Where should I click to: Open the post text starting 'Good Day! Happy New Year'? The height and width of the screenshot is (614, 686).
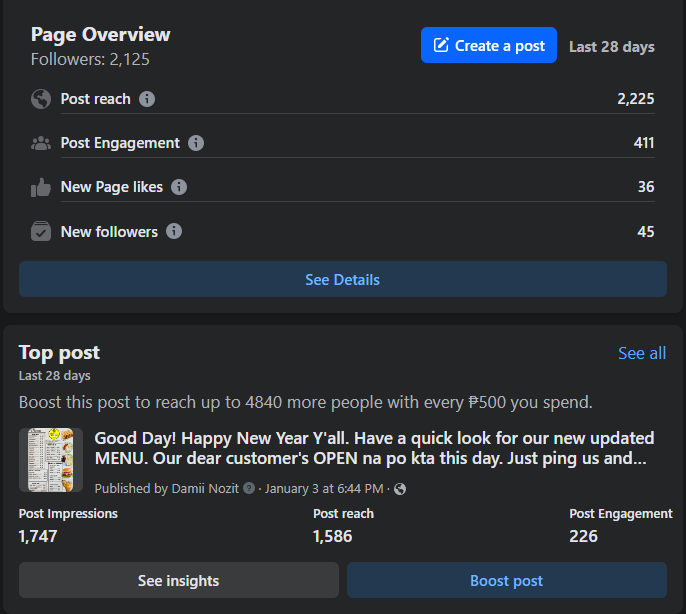pyautogui.click(x=374, y=448)
